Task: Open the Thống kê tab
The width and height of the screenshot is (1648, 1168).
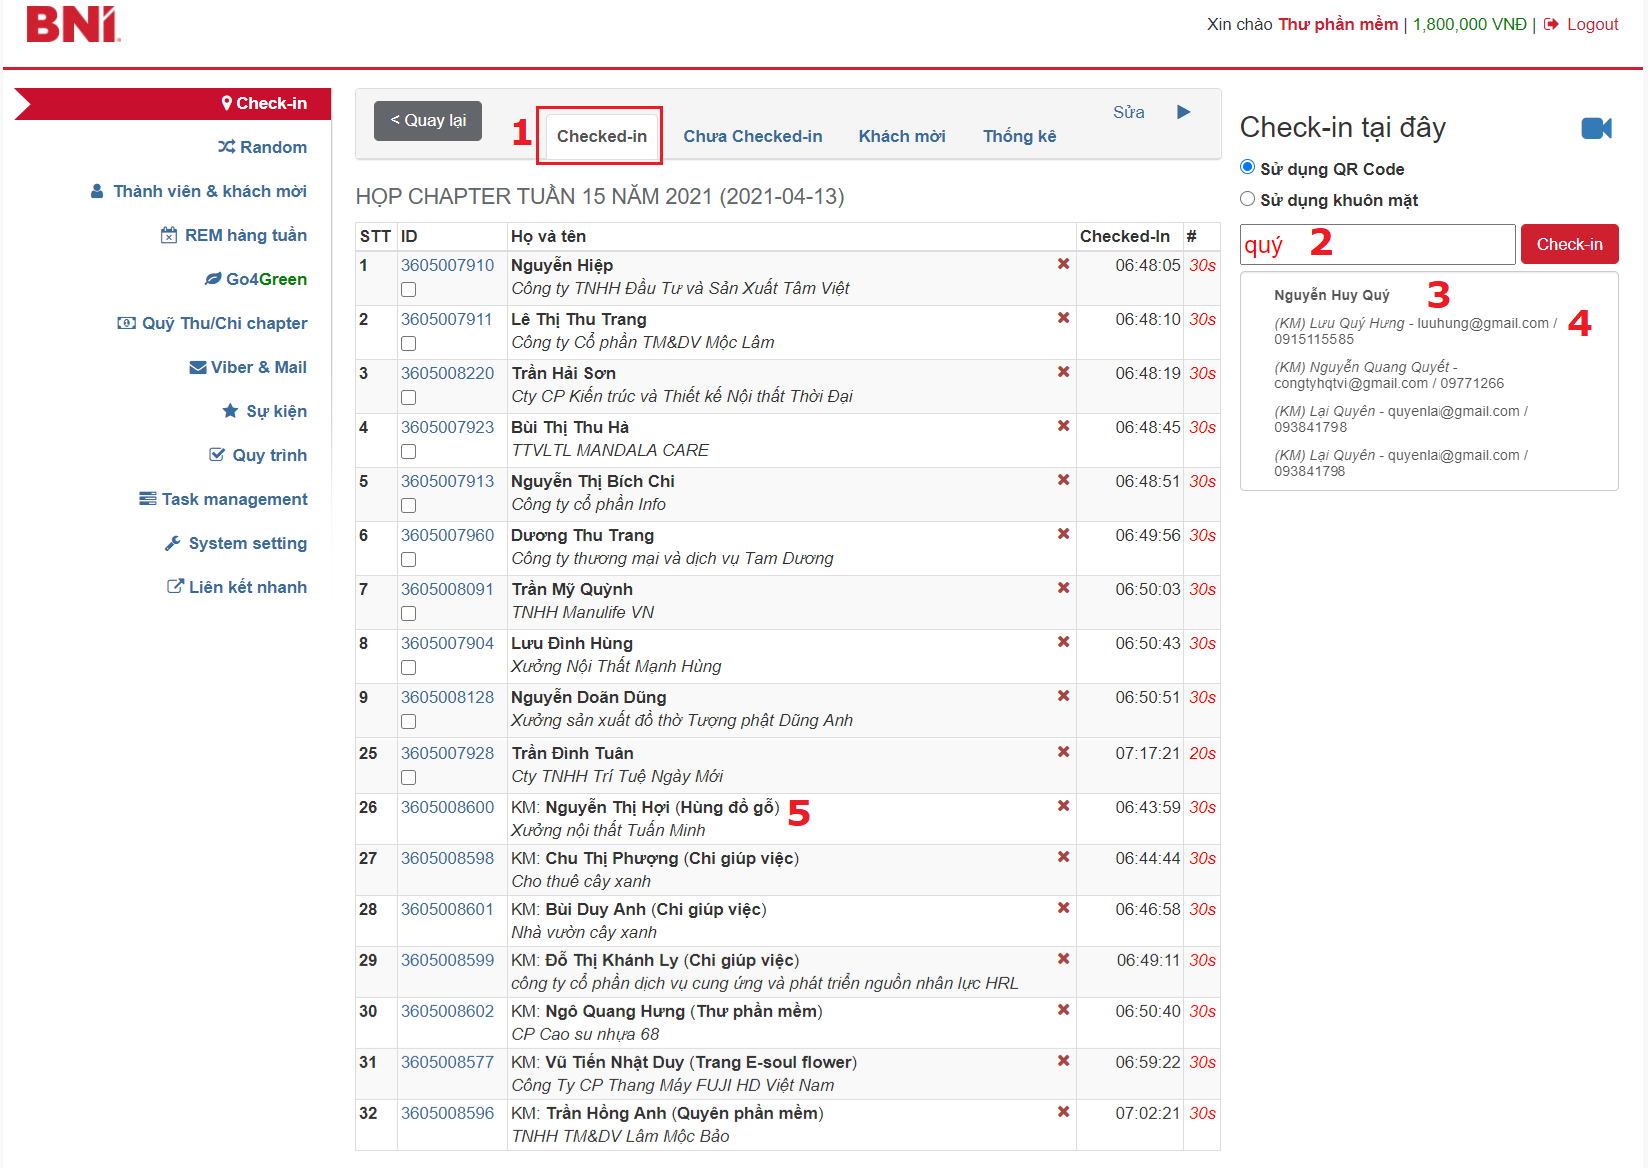Action: click(x=1019, y=136)
